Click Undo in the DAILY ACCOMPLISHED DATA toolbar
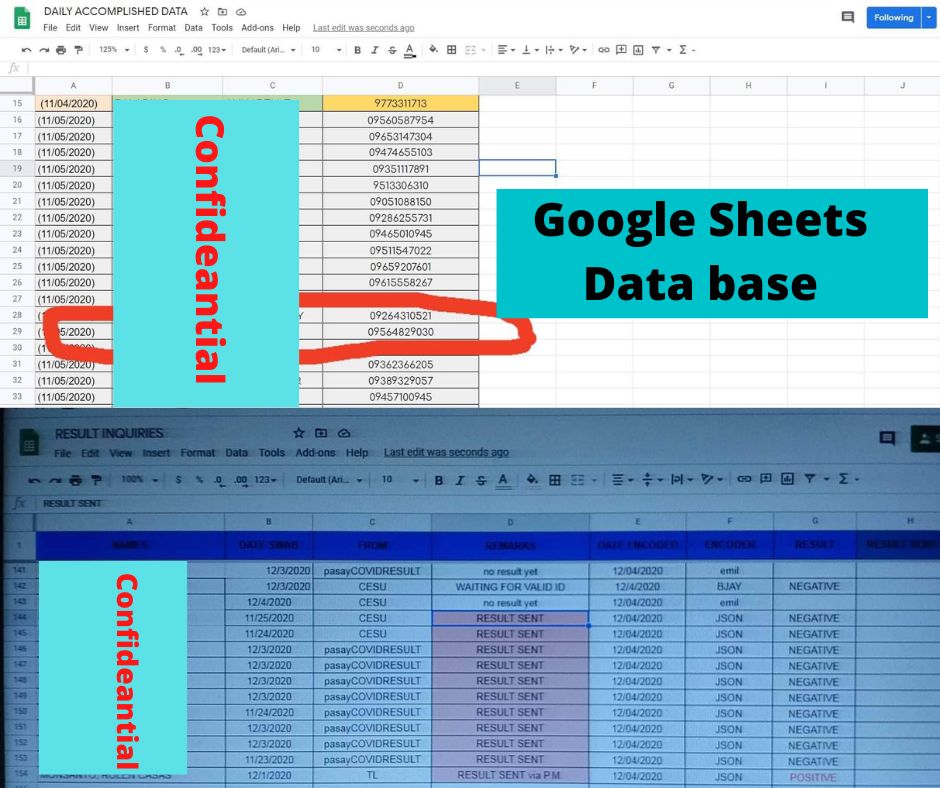Image resolution: width=940 pixels, height=788 pixels. [x=26, y=50]
